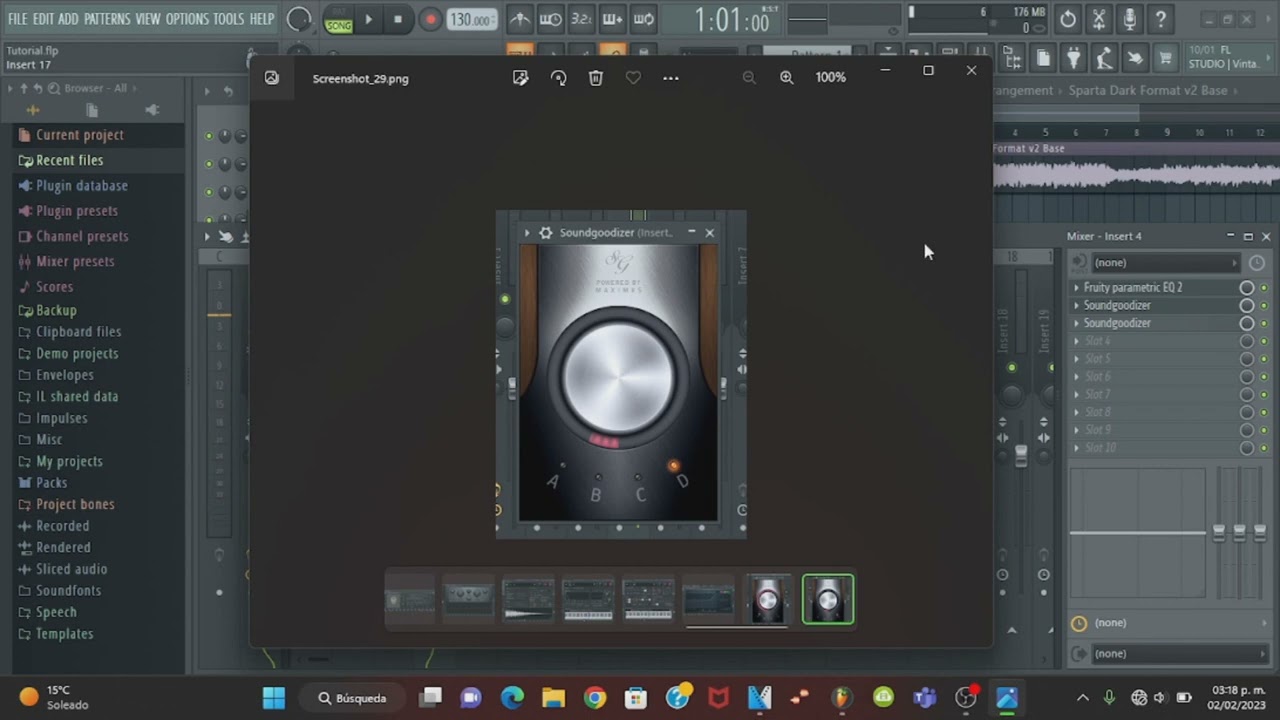
Task: Open FL Studio PATTERNS menu
Action: [x=107, y=19]
